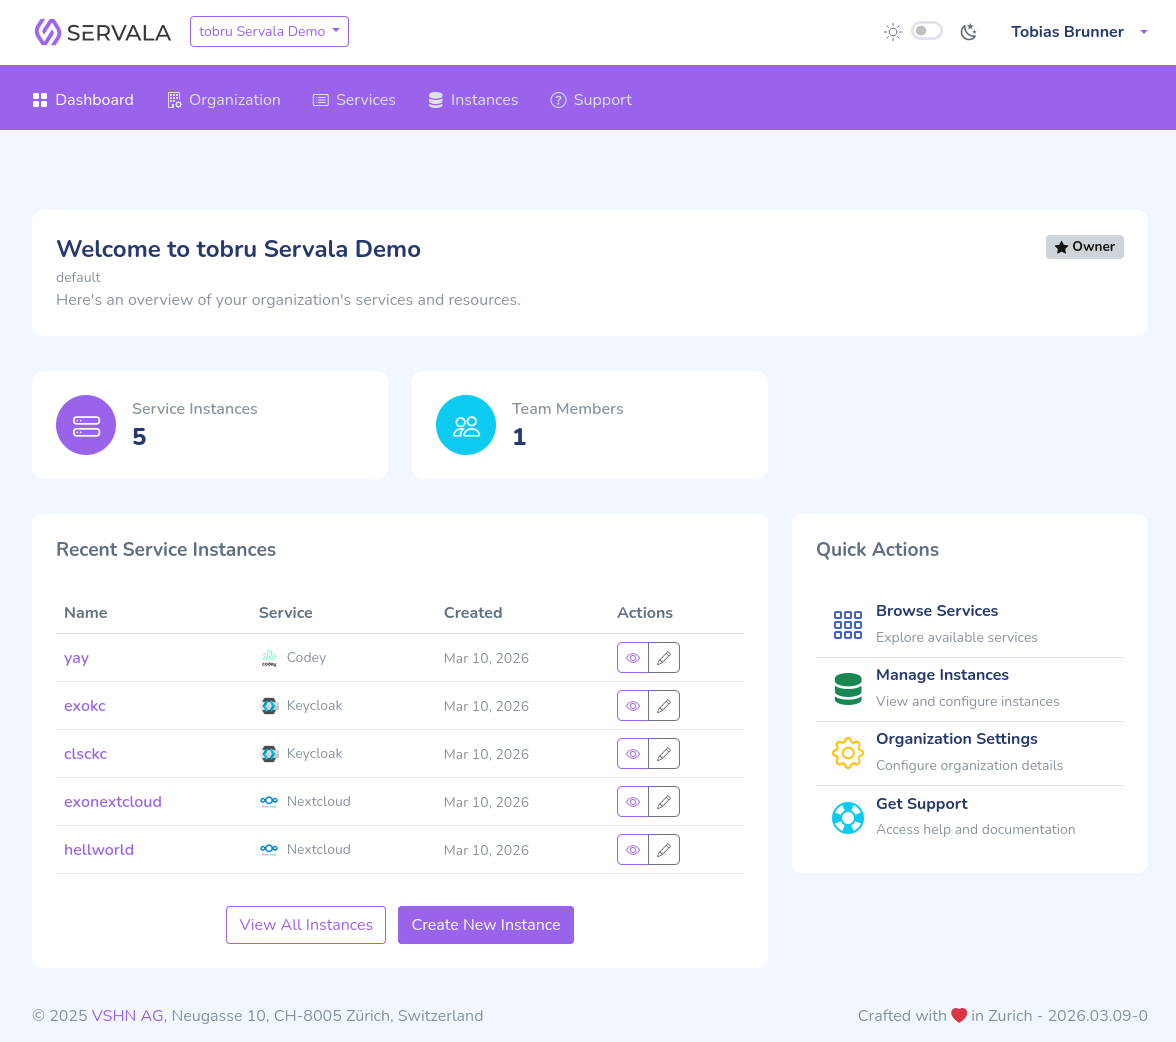Click the Servala logo

[x=103, y=32]
